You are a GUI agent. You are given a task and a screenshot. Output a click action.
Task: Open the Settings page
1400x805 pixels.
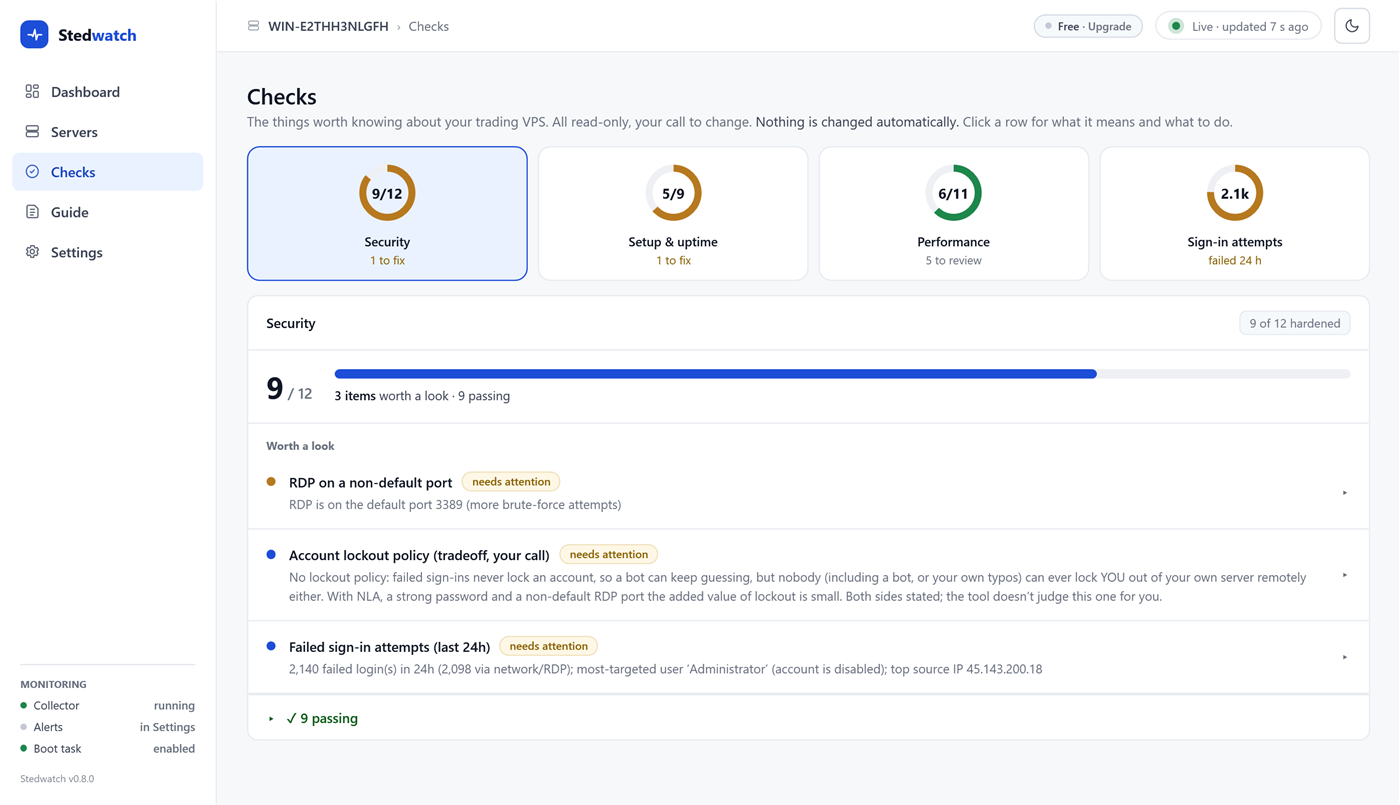click(107, 251)
